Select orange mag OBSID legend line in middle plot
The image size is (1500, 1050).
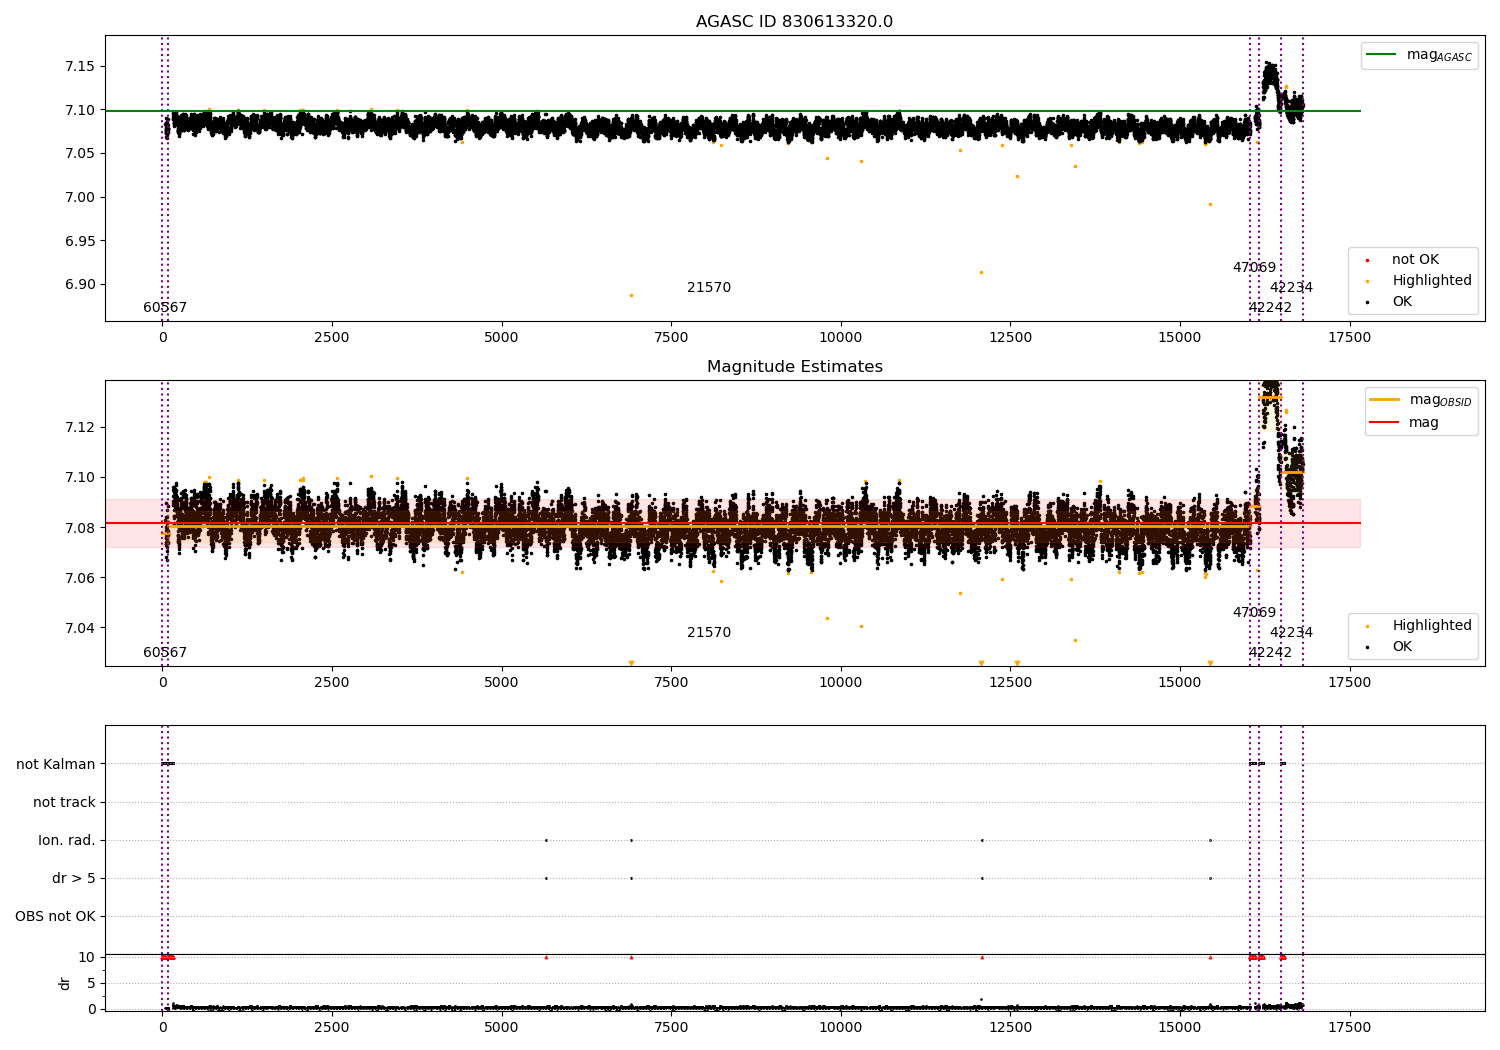pyautogui.click(x=1384, y=400)
